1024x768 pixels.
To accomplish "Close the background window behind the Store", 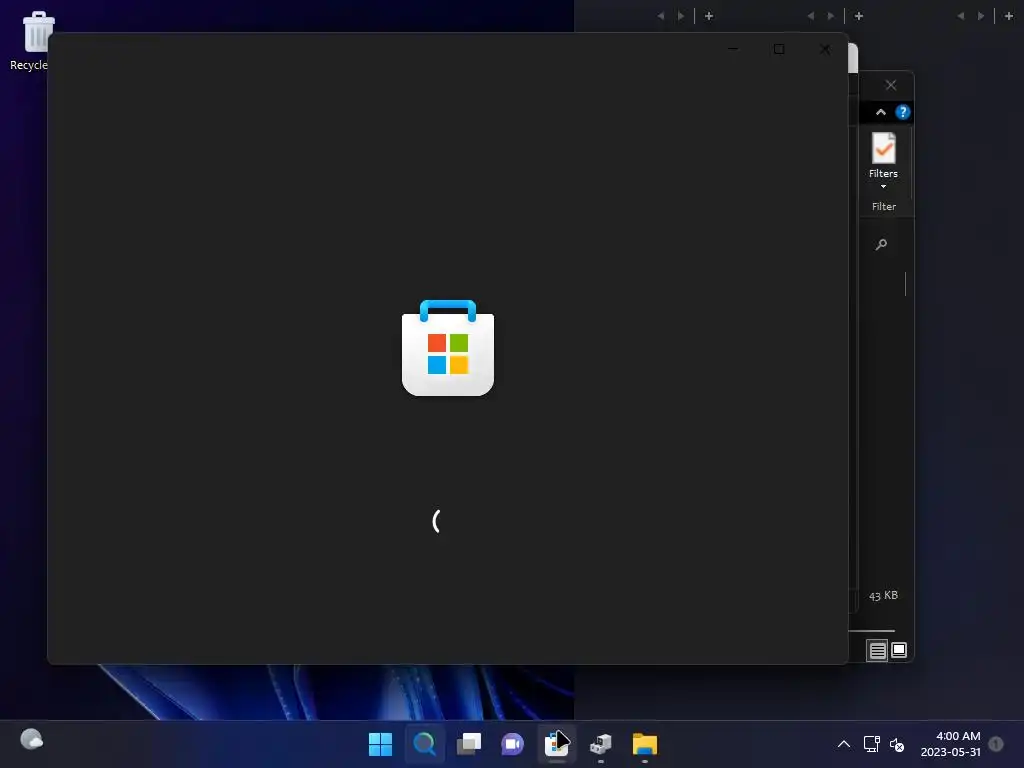I will pos(891,86).
